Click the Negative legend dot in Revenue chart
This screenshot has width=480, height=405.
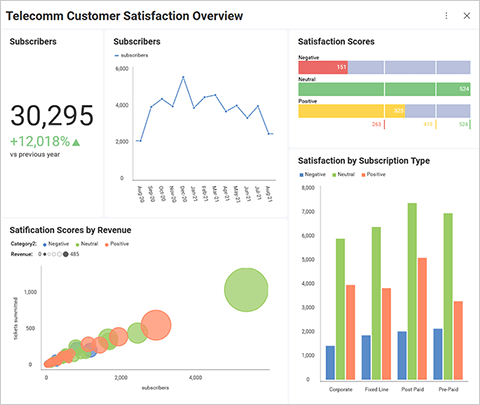click(45, 244)
